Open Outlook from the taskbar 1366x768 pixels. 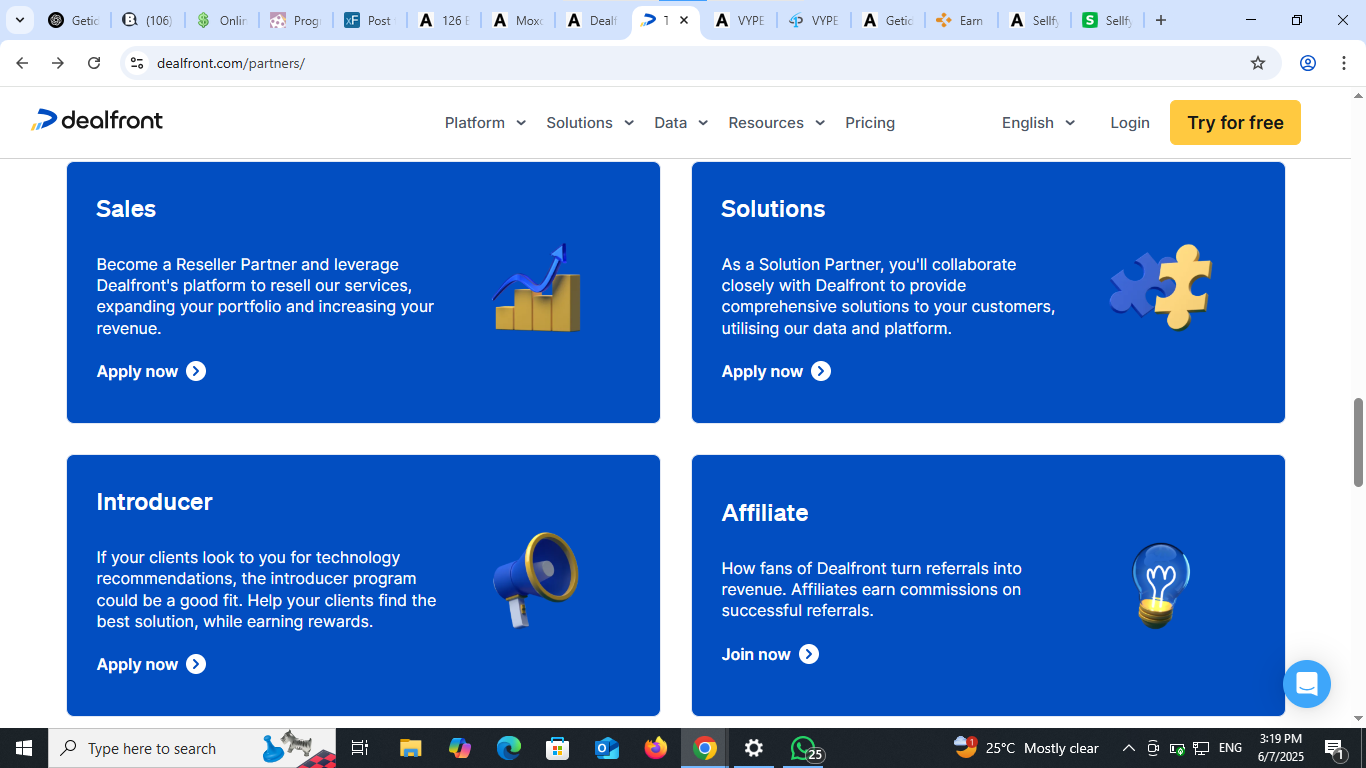(x=606, y=748)
